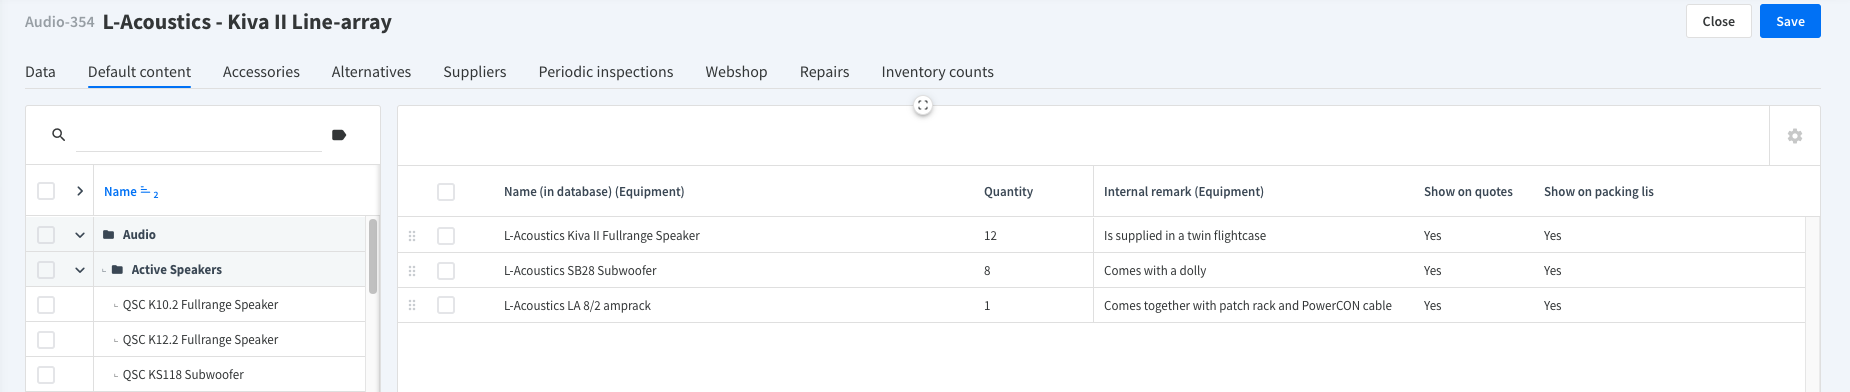Click the search magnifier icon
1850x392 pixels.
pos(58,134)
